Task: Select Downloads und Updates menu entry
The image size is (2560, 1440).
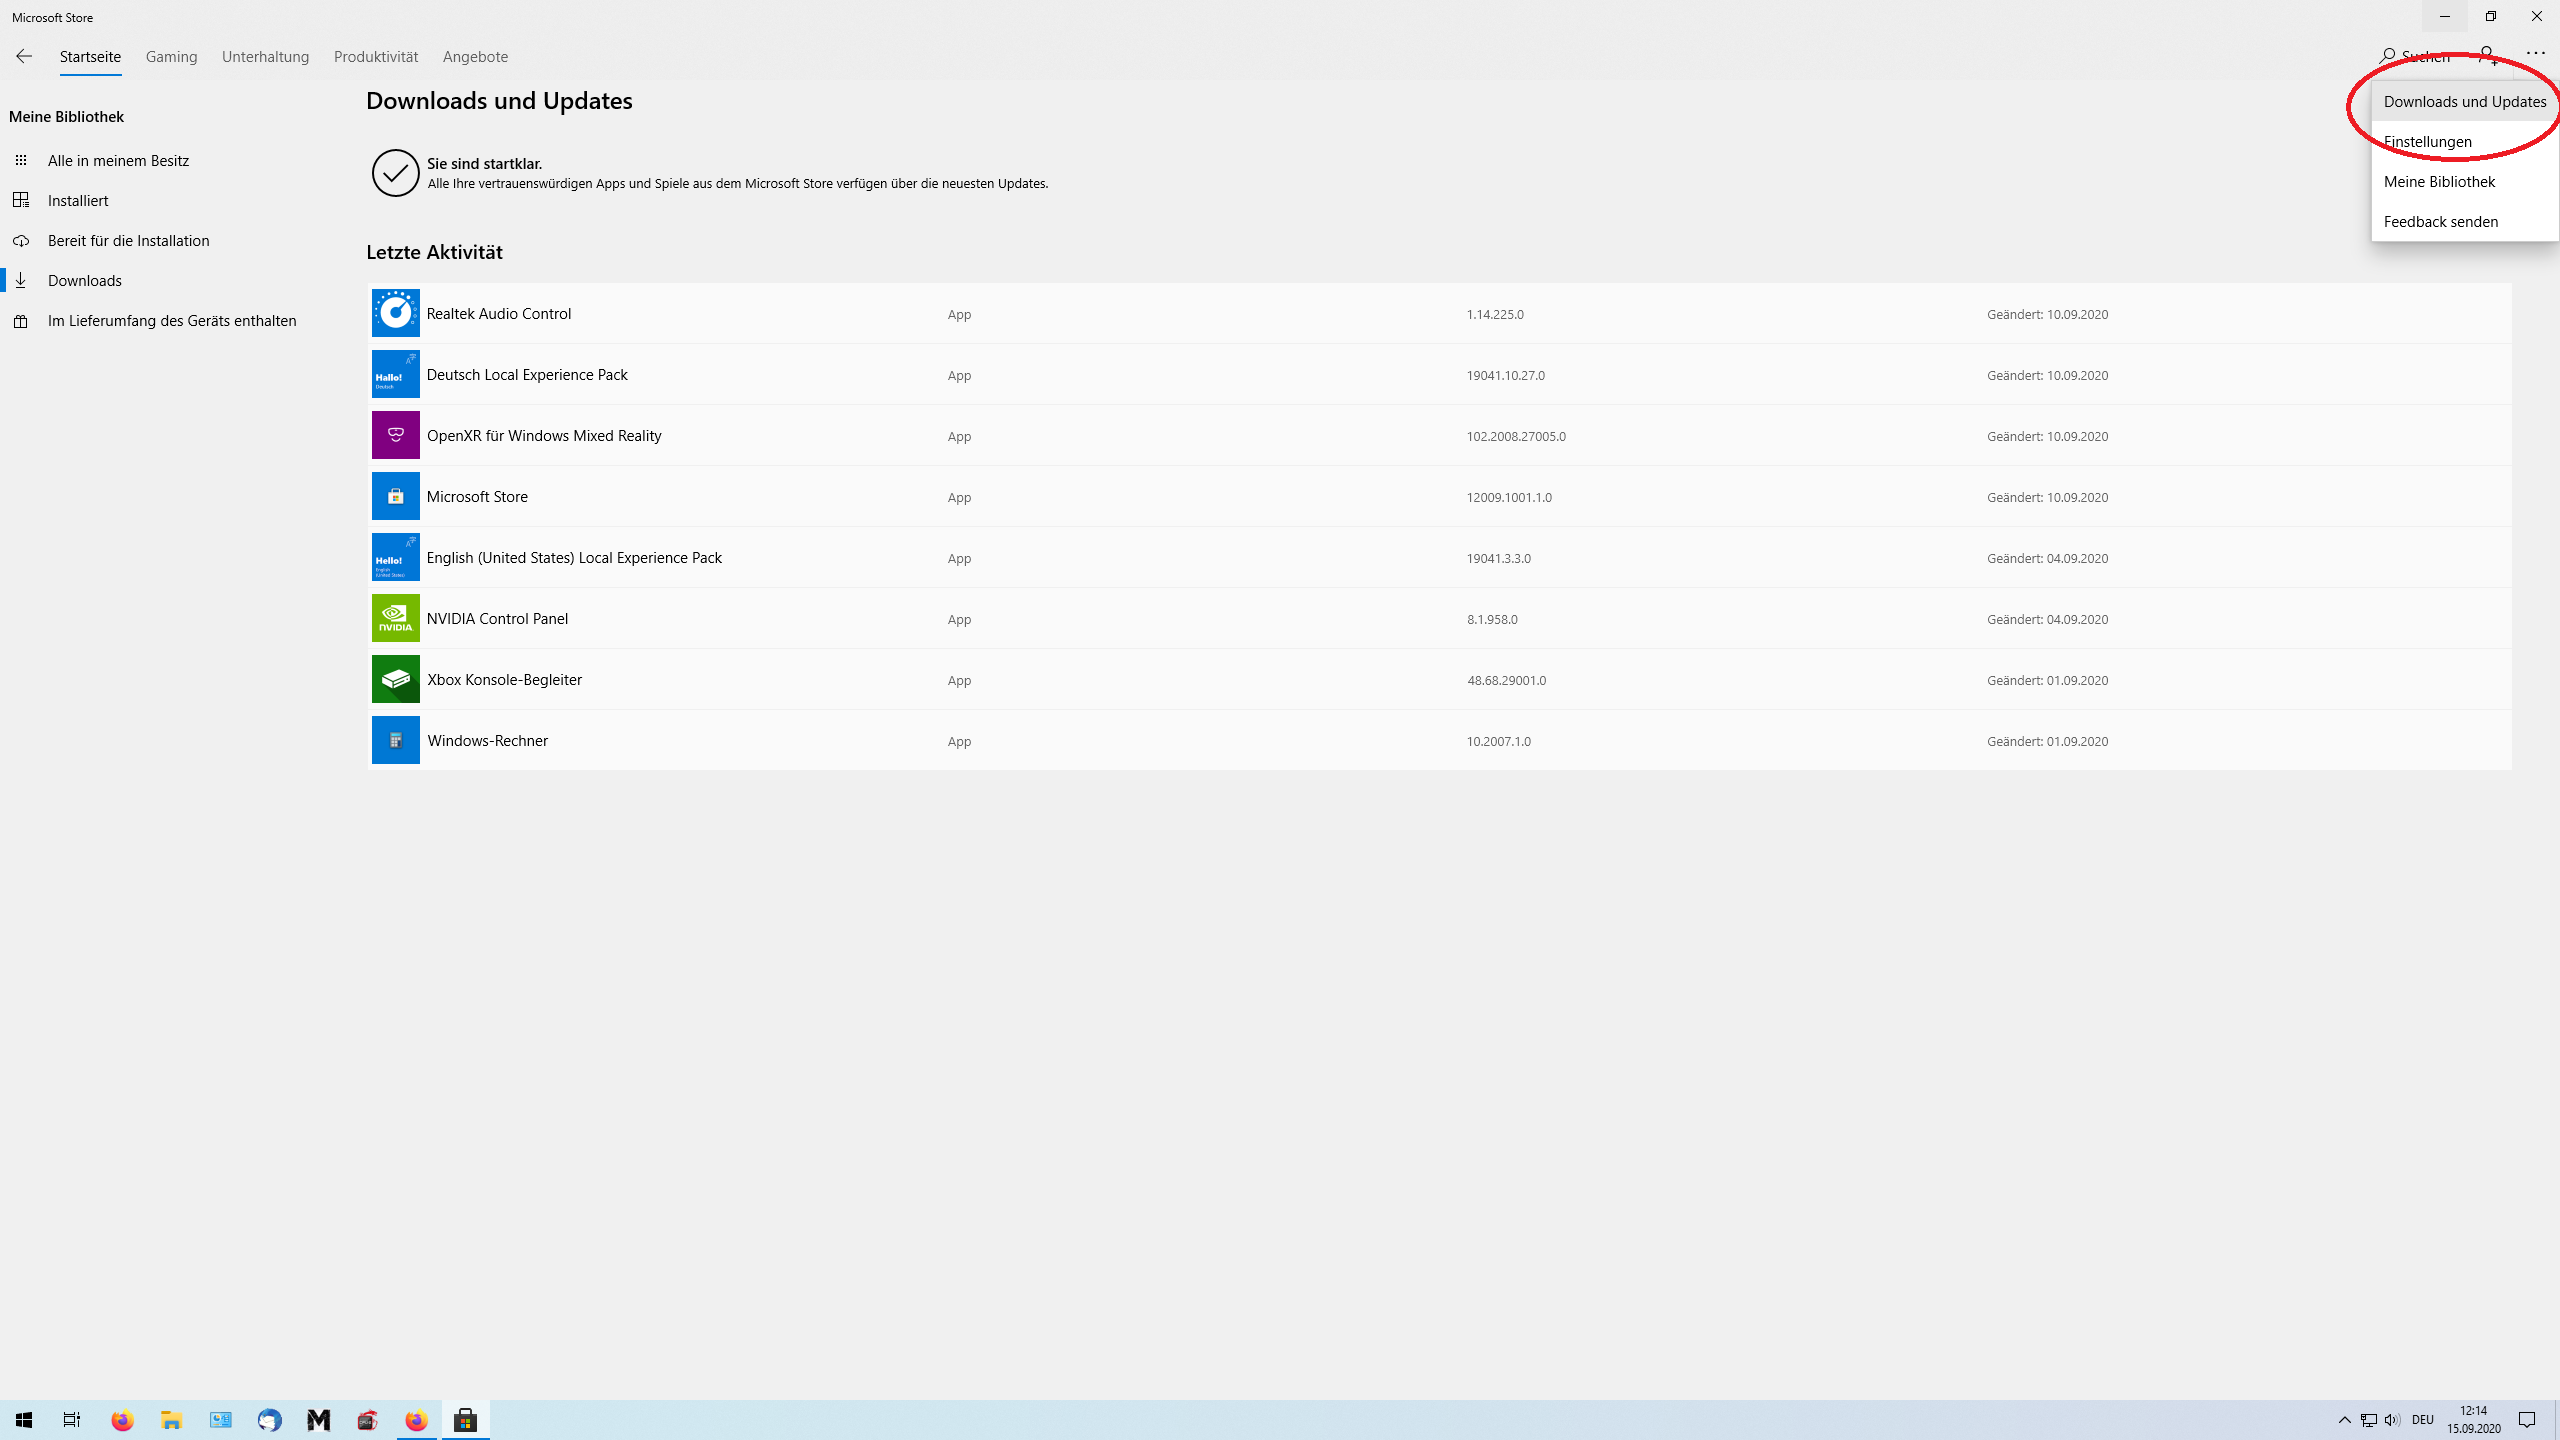Action: pos(2464,102)
